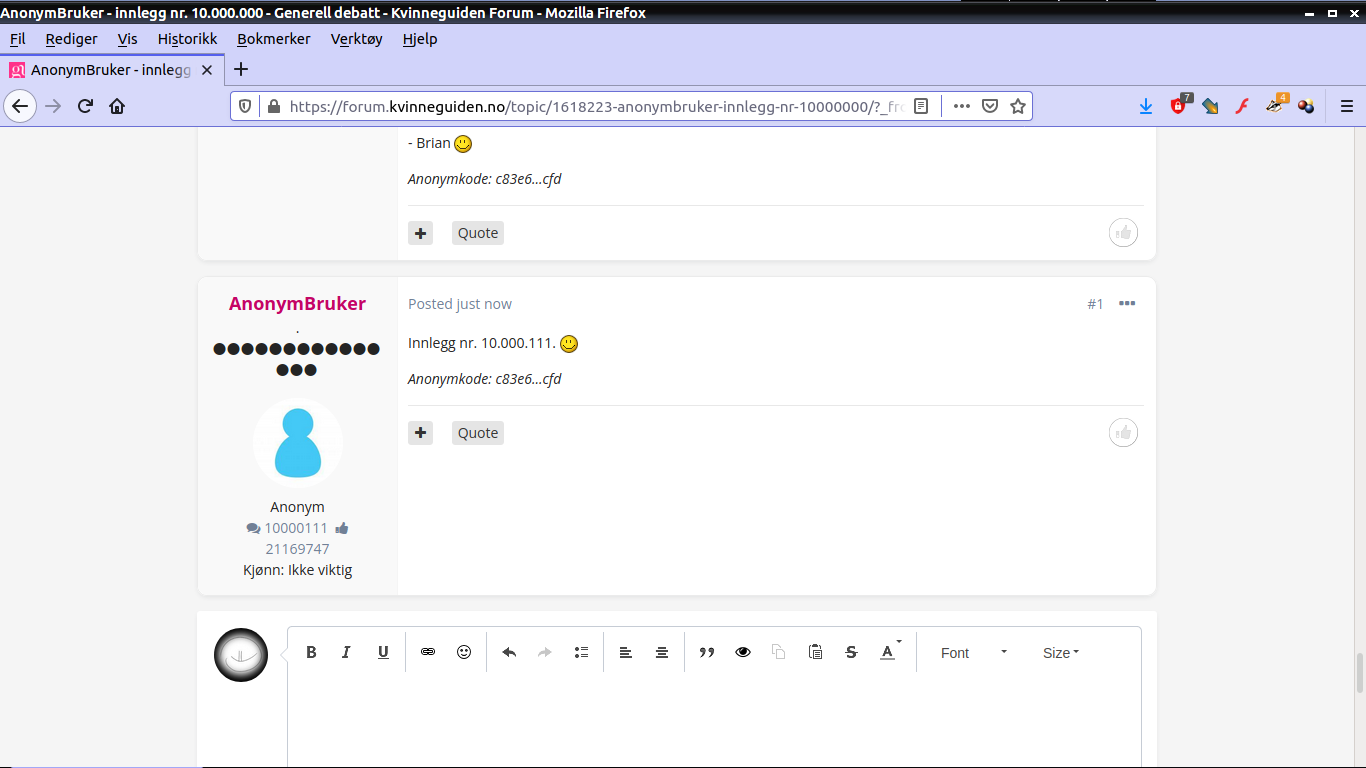
Task: Insert a link with the chain icon
Action: (428, 652)
